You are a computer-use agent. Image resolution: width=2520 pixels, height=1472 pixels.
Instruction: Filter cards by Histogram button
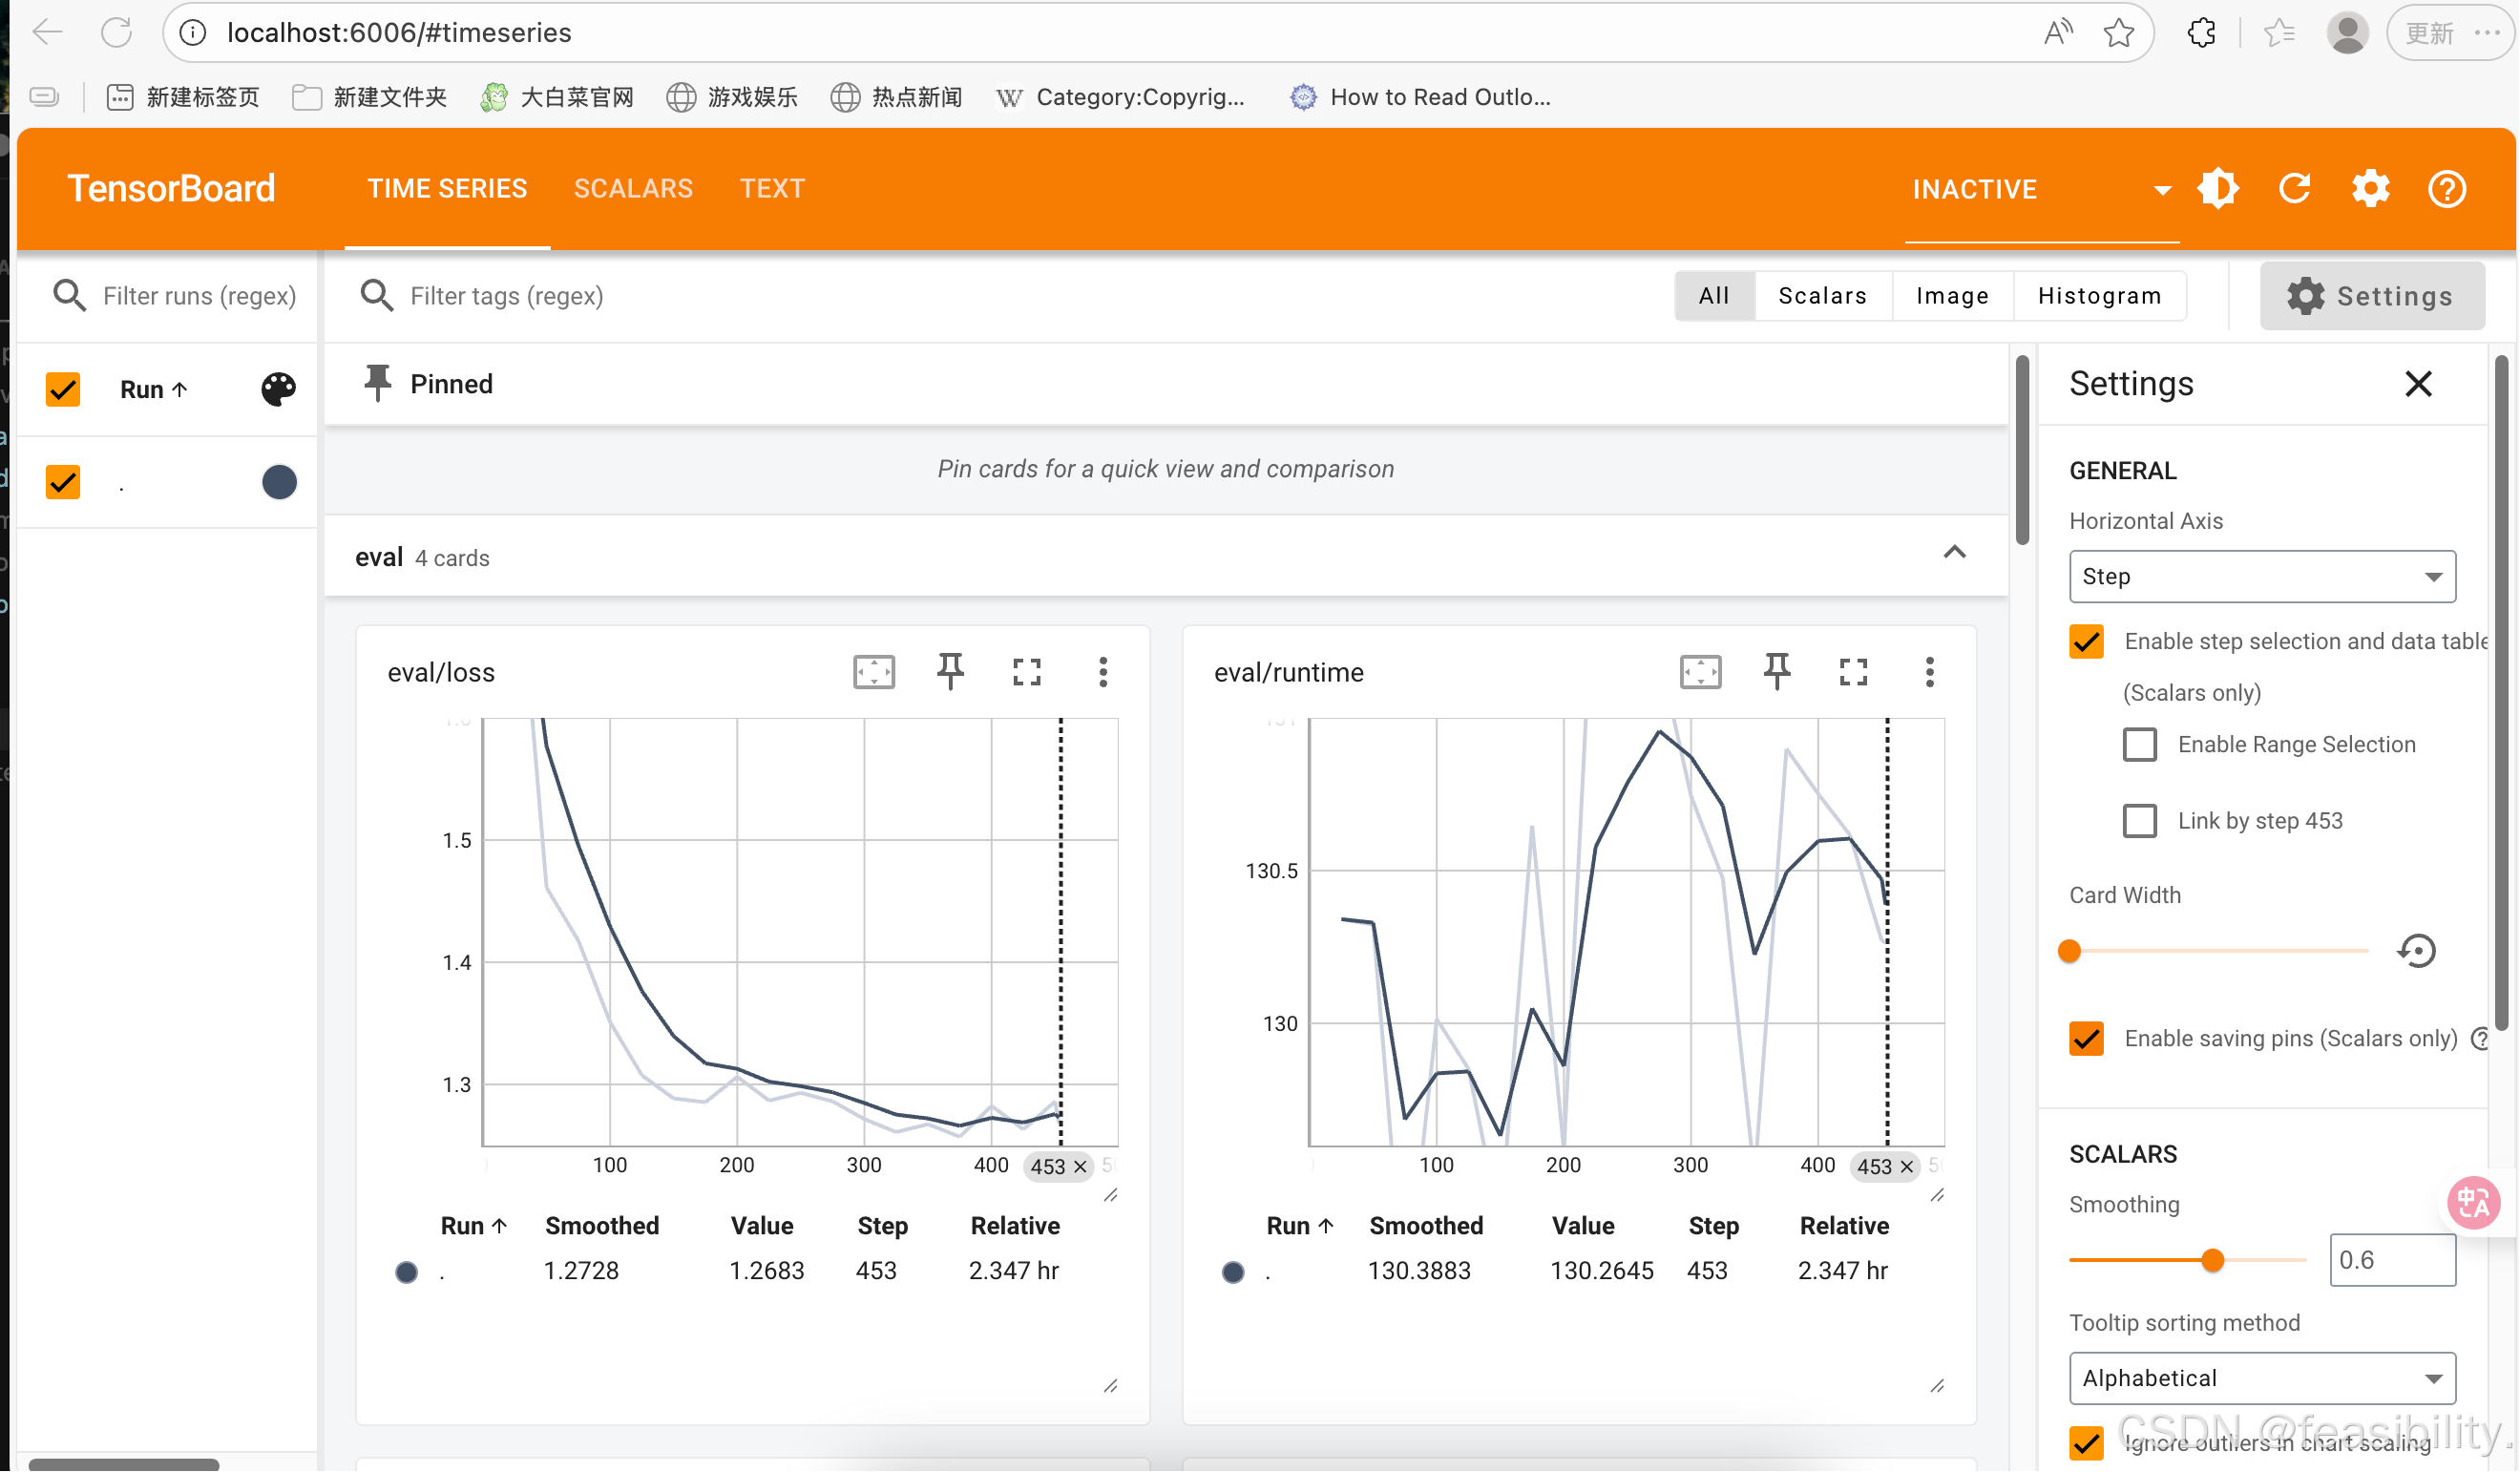point(2099,296)
